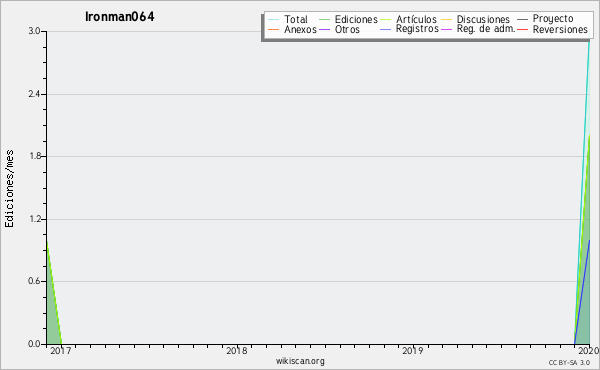Click the green Ediciones line swatch
600x370 pixels.
pos(324,20)
